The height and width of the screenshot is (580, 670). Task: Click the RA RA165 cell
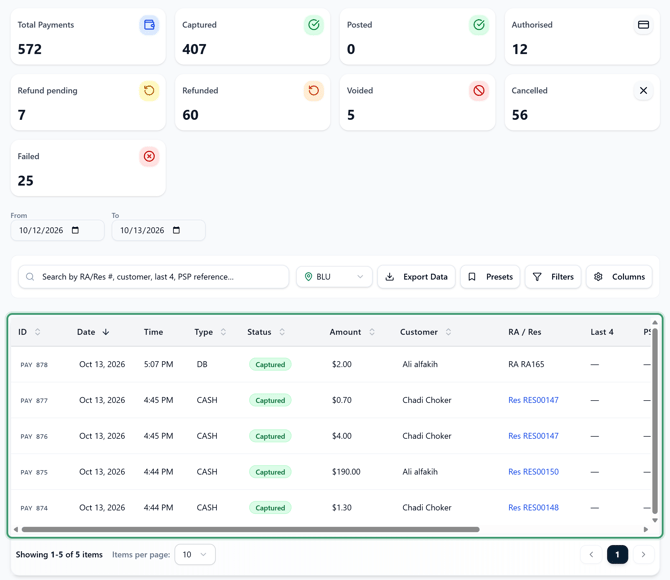click(526, 365)
